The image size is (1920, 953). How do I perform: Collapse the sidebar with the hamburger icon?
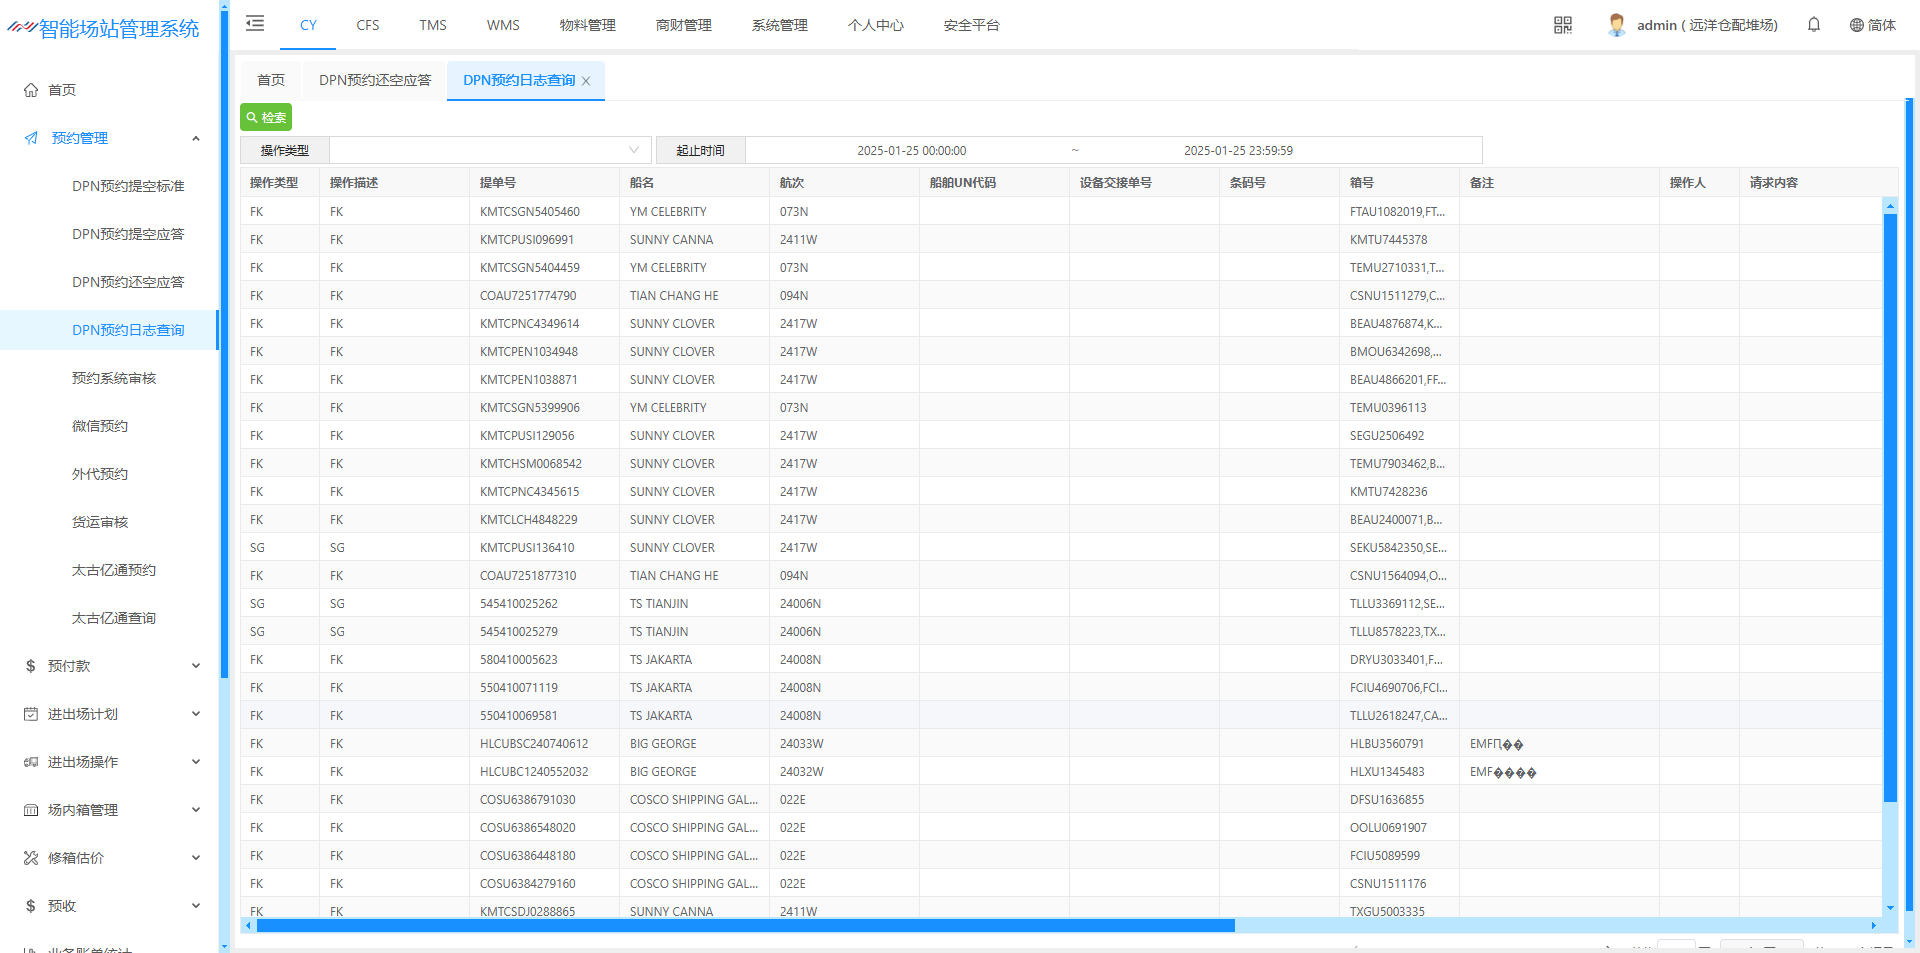pyautogui.click(x=255, y=24)
